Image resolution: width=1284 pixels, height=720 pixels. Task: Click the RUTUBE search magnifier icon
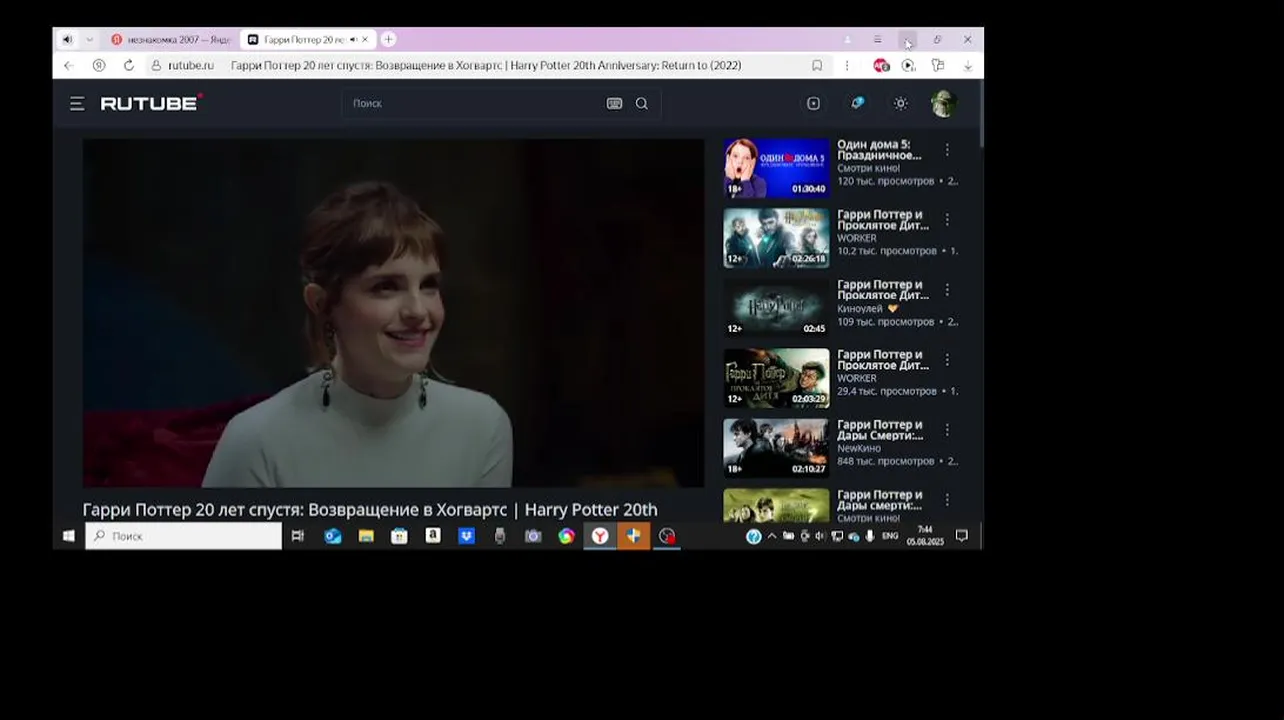[x=642, y=104]
